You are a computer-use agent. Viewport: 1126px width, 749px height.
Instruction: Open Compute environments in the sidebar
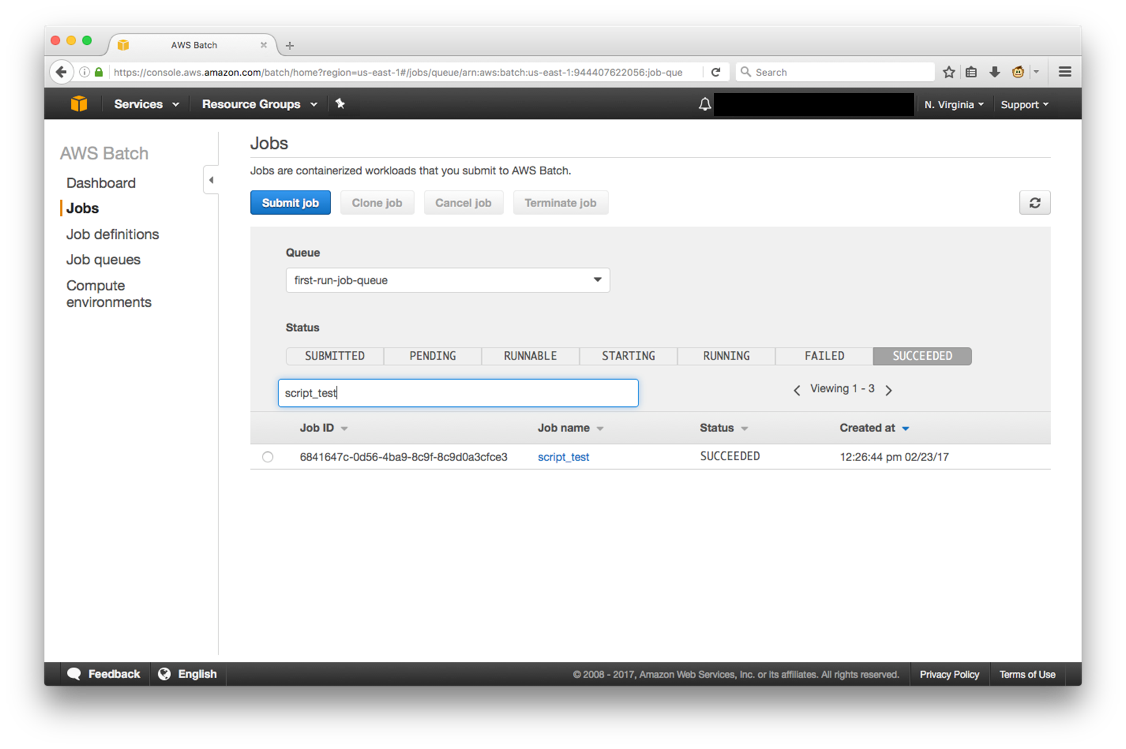pos(109,294)
